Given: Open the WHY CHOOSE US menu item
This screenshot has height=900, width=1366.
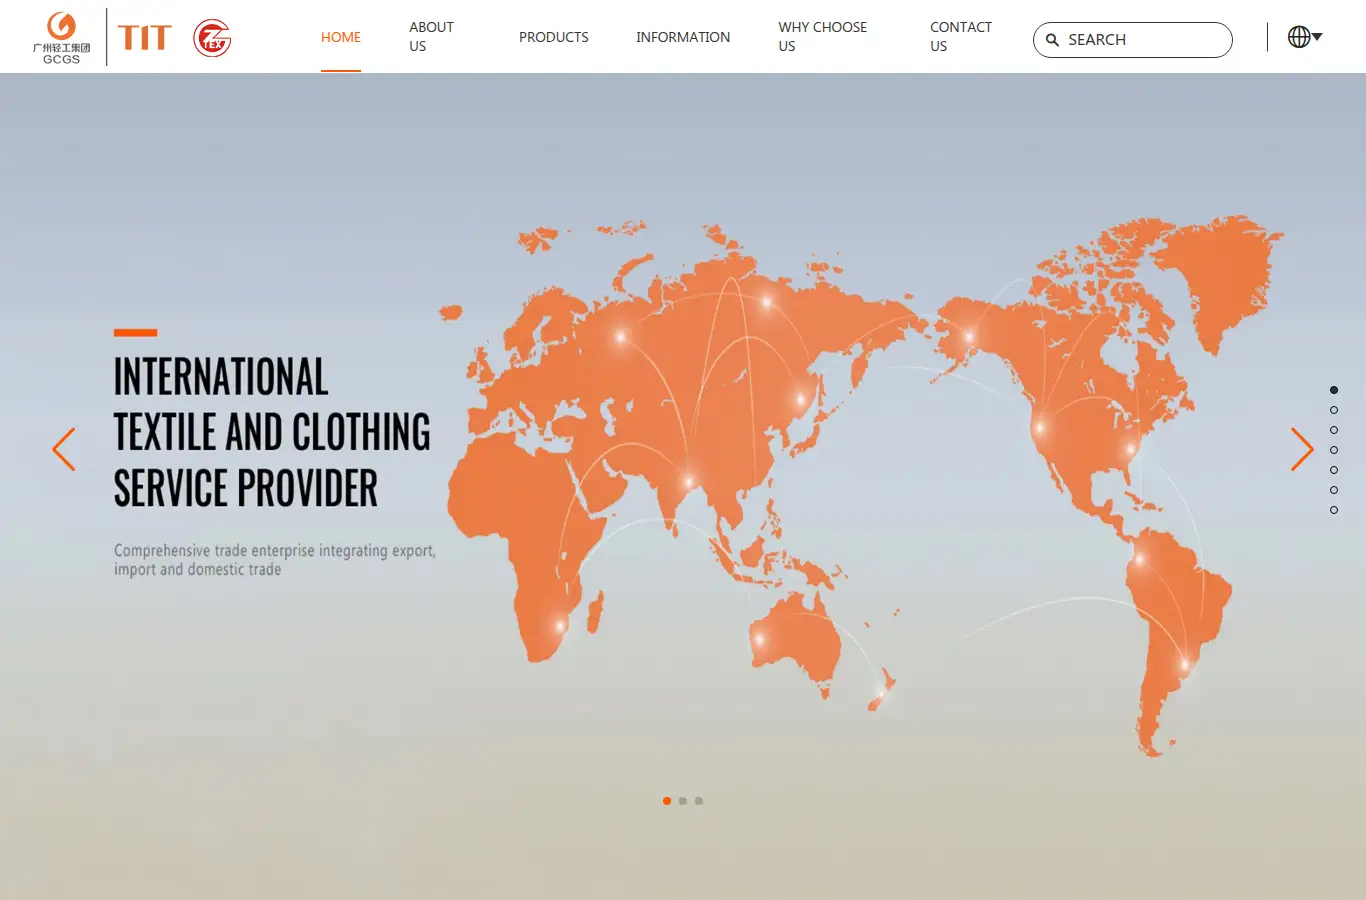Looking at the screenshot, I should (823, 37).
